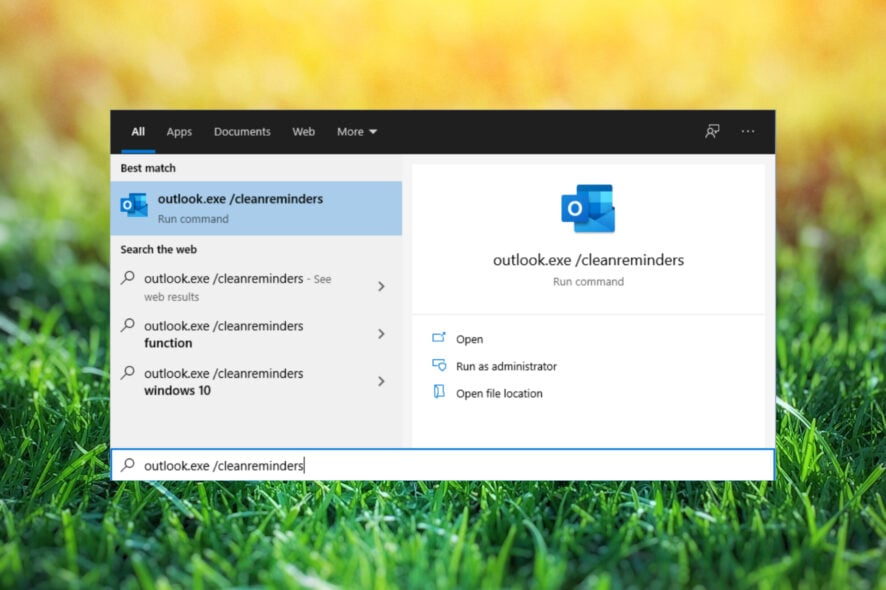Switch to the Apps tab
The image size is (886, 590).
click(x=179, y=132)
